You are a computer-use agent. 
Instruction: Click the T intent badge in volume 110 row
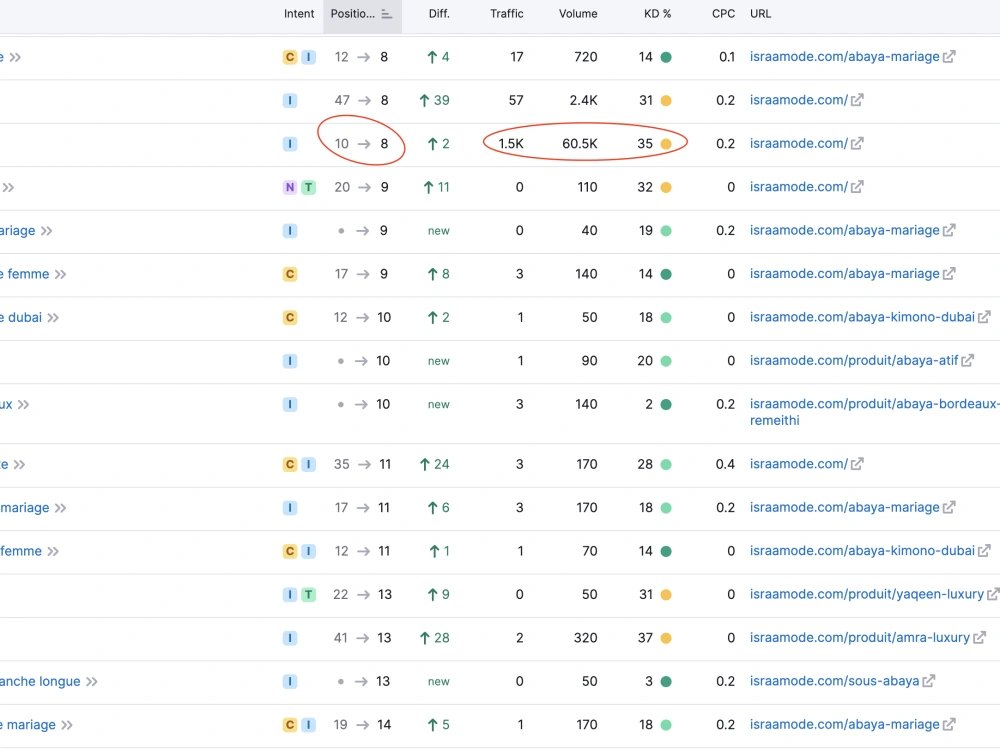[308, 188]
